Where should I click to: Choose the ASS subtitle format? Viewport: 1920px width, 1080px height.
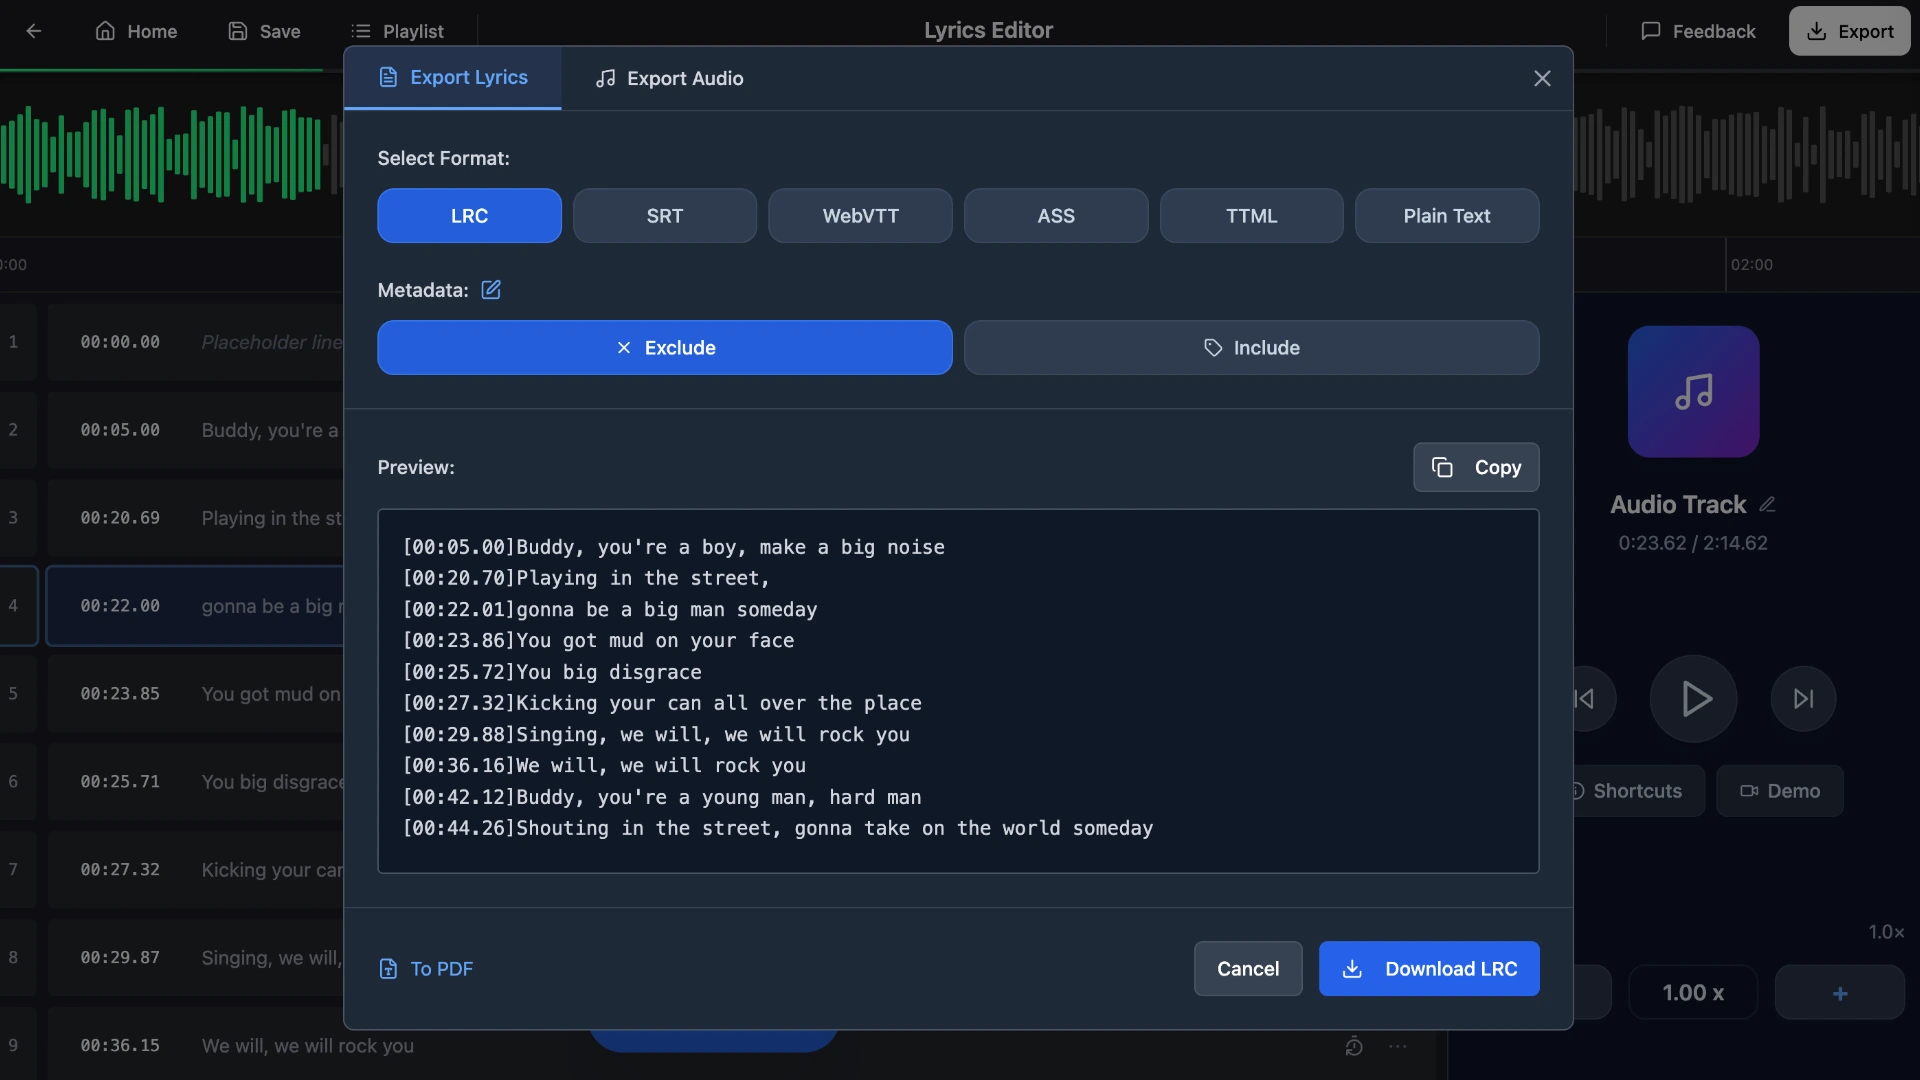coord(1056,215)
